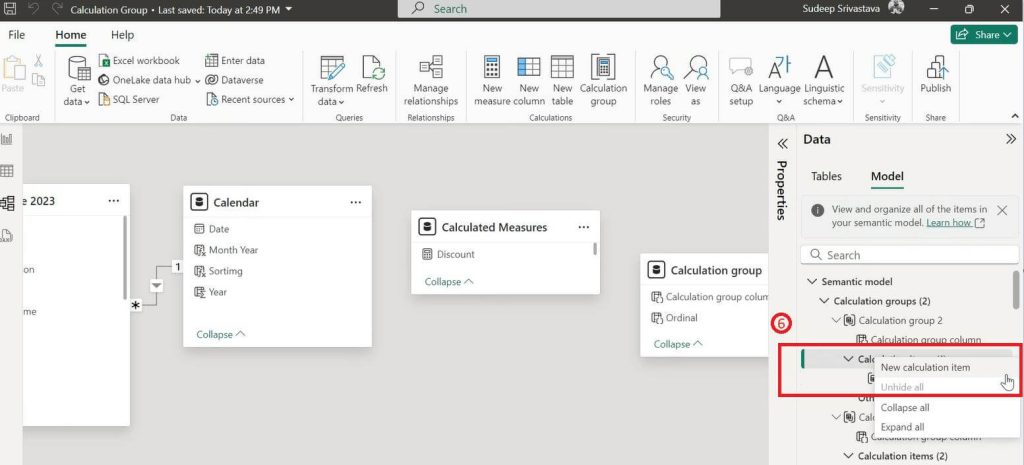This screenshot has width=1024, height=465.
Task: Open Calendar table more options
Action: click(x=356, y=202)
